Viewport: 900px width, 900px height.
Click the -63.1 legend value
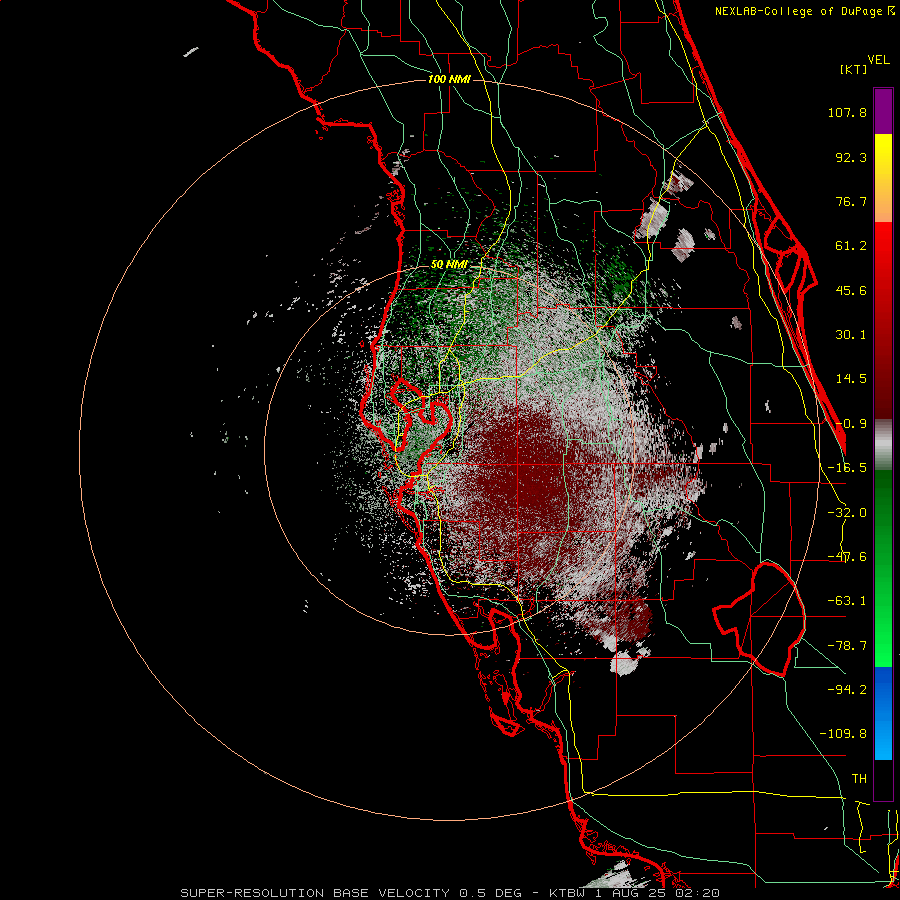pos(847,601)
